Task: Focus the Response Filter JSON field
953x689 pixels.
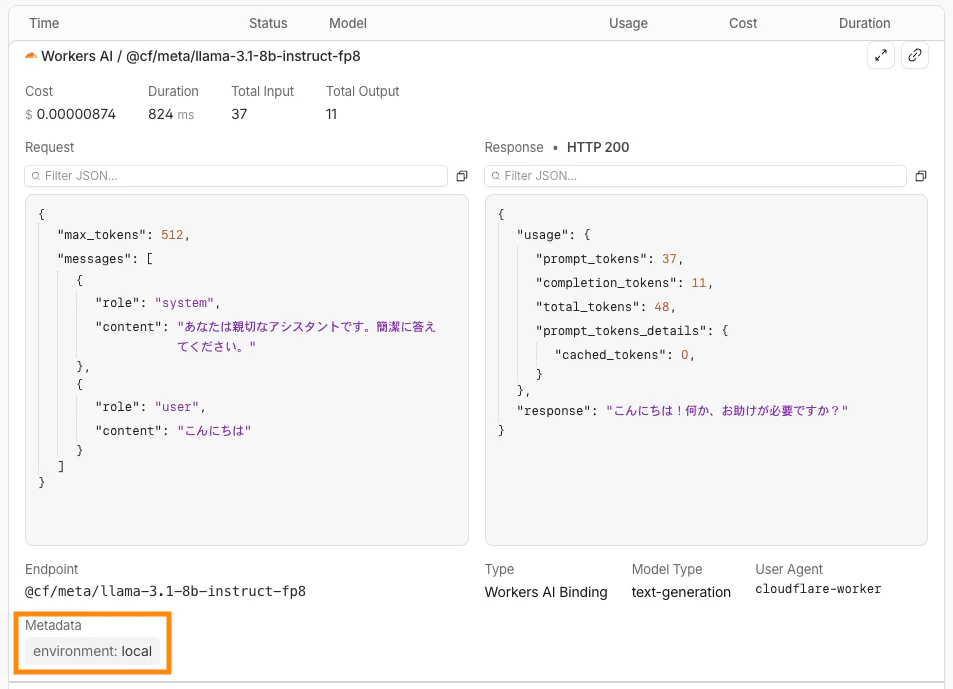Action: (695, 176)
